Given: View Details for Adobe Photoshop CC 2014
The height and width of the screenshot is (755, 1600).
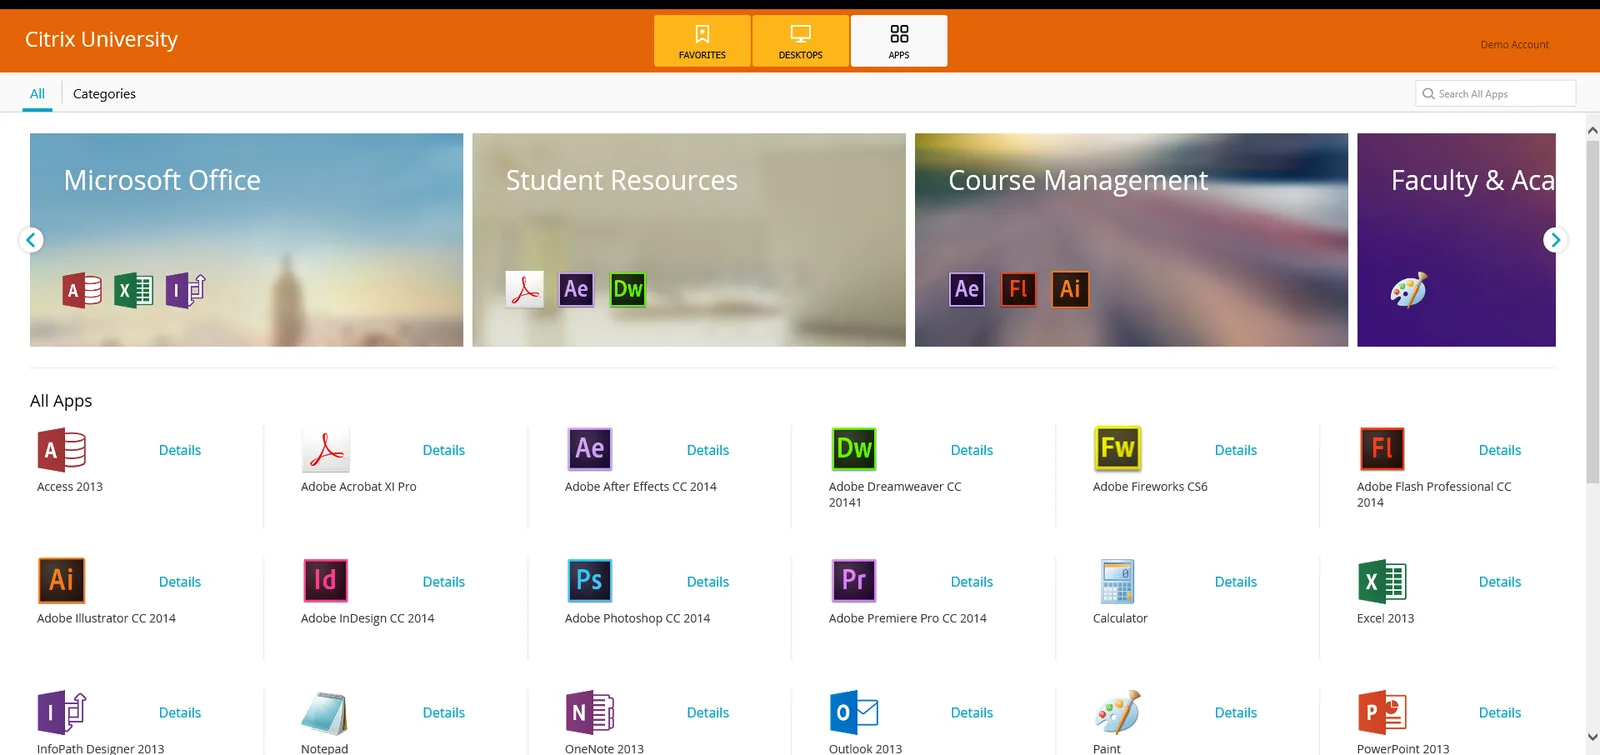Looking at the screenshot, I should [x=708, y=582].
